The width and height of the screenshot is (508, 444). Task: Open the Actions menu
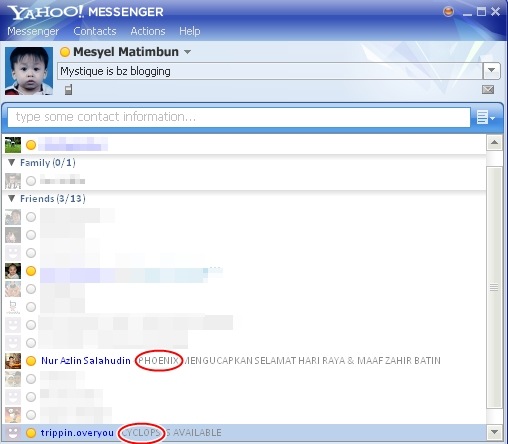coord(148,31)
